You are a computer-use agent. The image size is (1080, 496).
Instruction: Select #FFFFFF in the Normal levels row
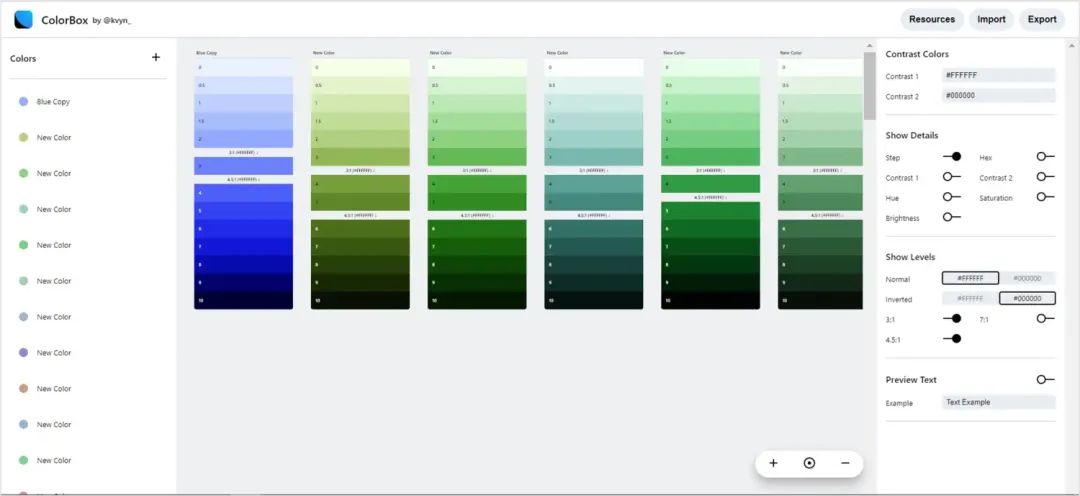(970, 278)
